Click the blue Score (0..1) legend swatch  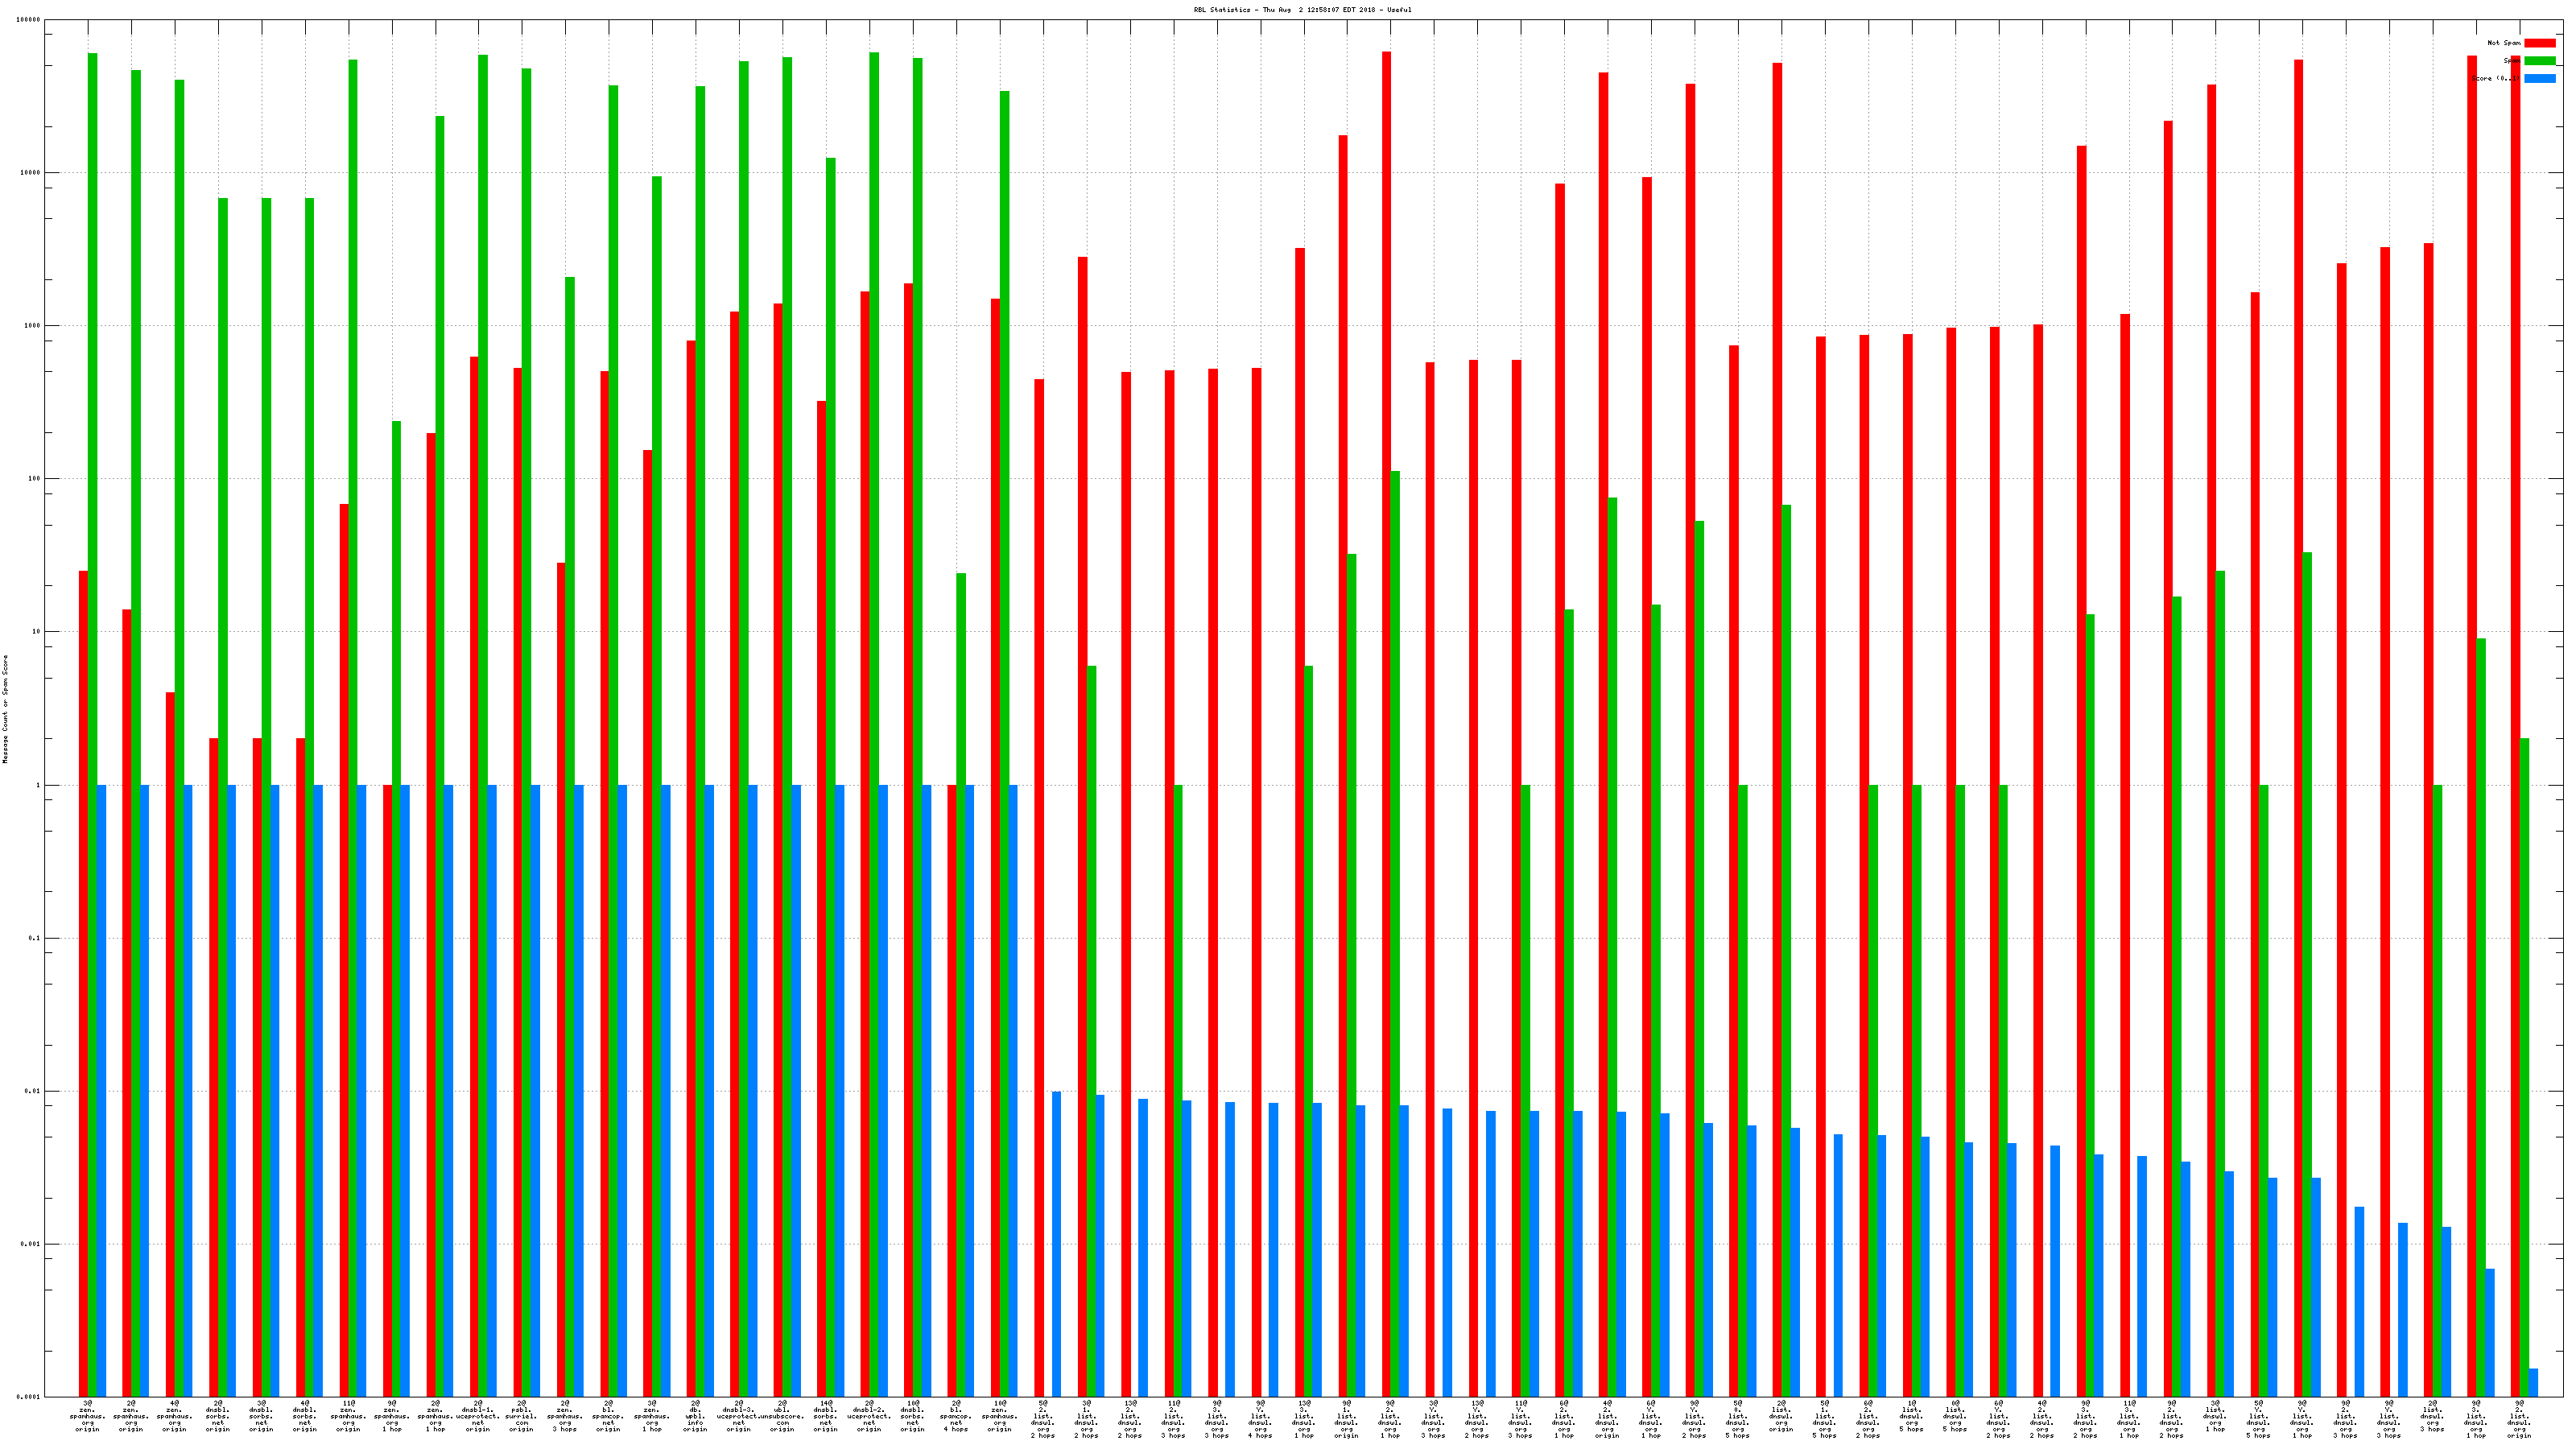[x=2540, y=79]
